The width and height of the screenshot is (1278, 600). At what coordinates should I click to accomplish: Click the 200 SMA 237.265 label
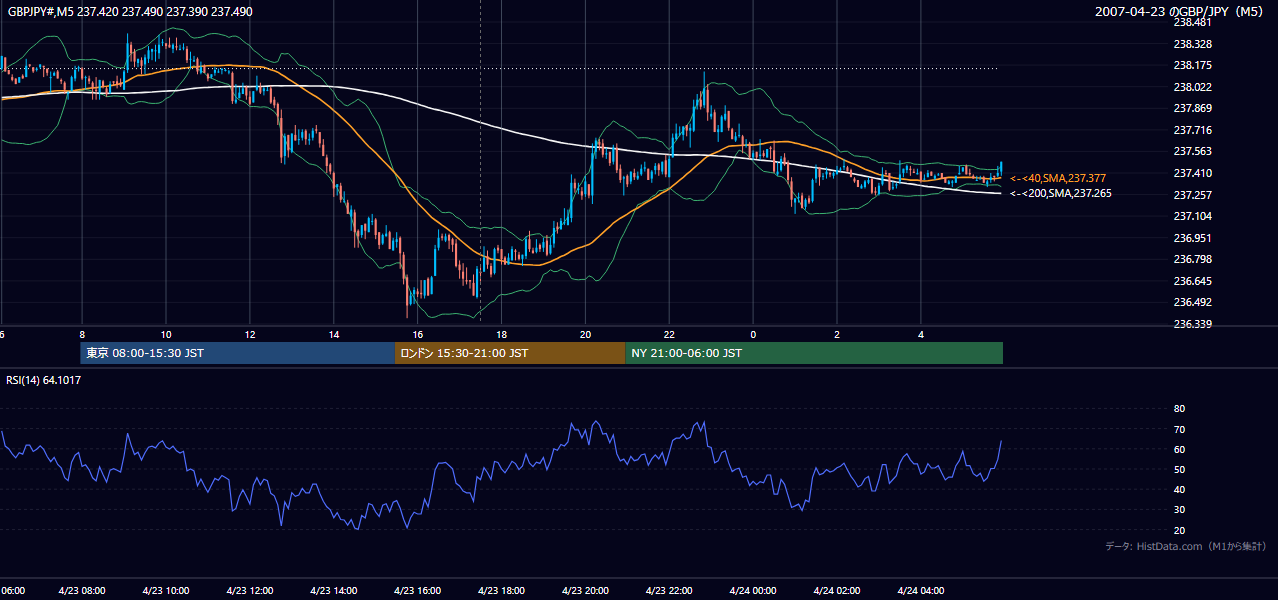1060,193
